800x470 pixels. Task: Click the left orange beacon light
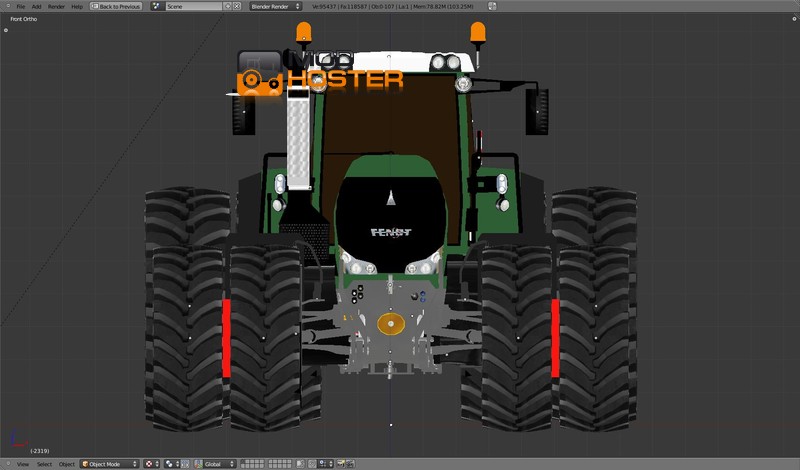click(304, 32)
